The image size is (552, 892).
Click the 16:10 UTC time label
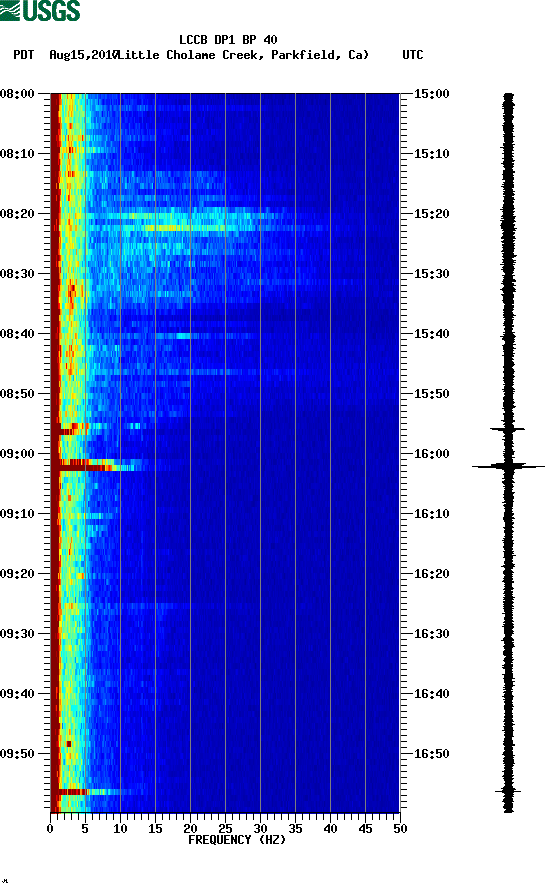click(x=431, y=514)
